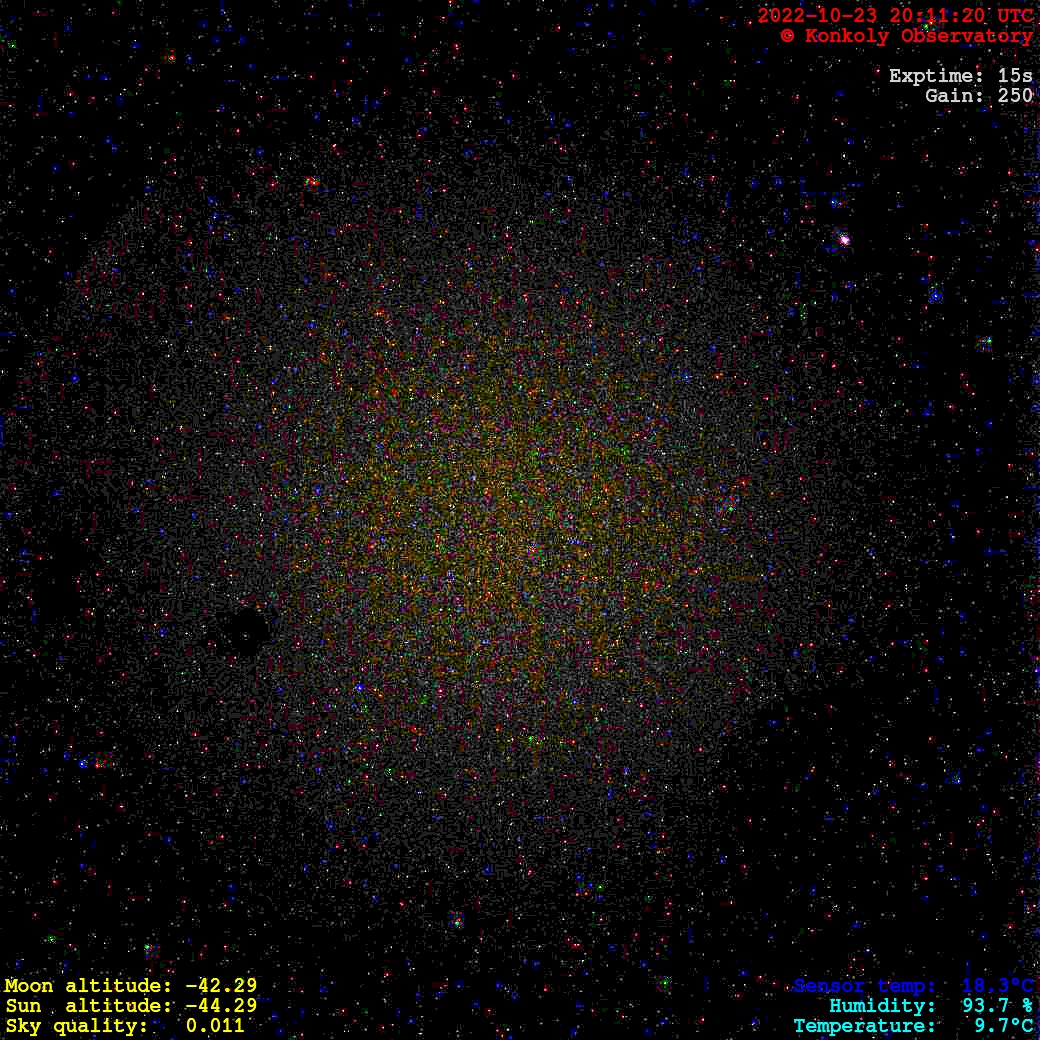This screenshot has width=1040, height=1040.
Task: Click the Sensor temp reading
Action: coord(912,986)
